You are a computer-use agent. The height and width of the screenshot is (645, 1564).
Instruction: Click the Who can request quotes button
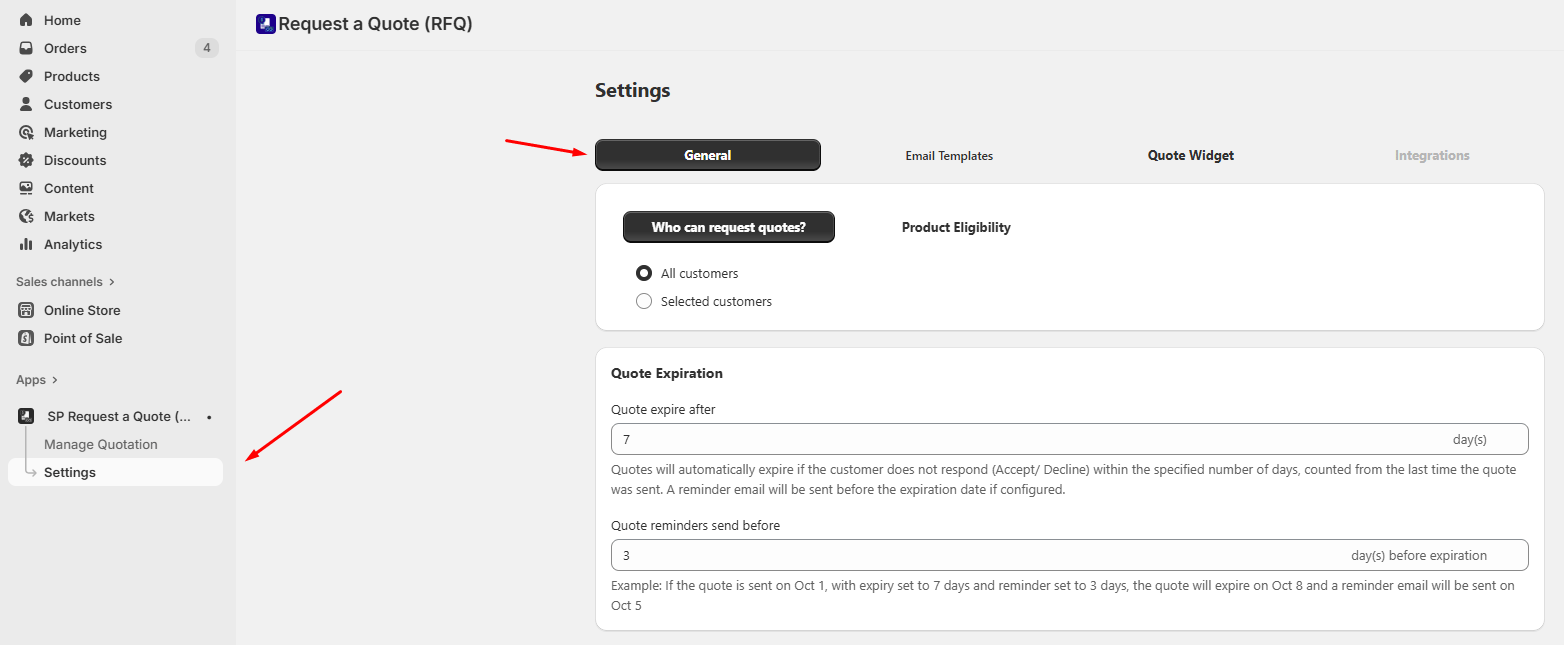(x=728, y=227)
